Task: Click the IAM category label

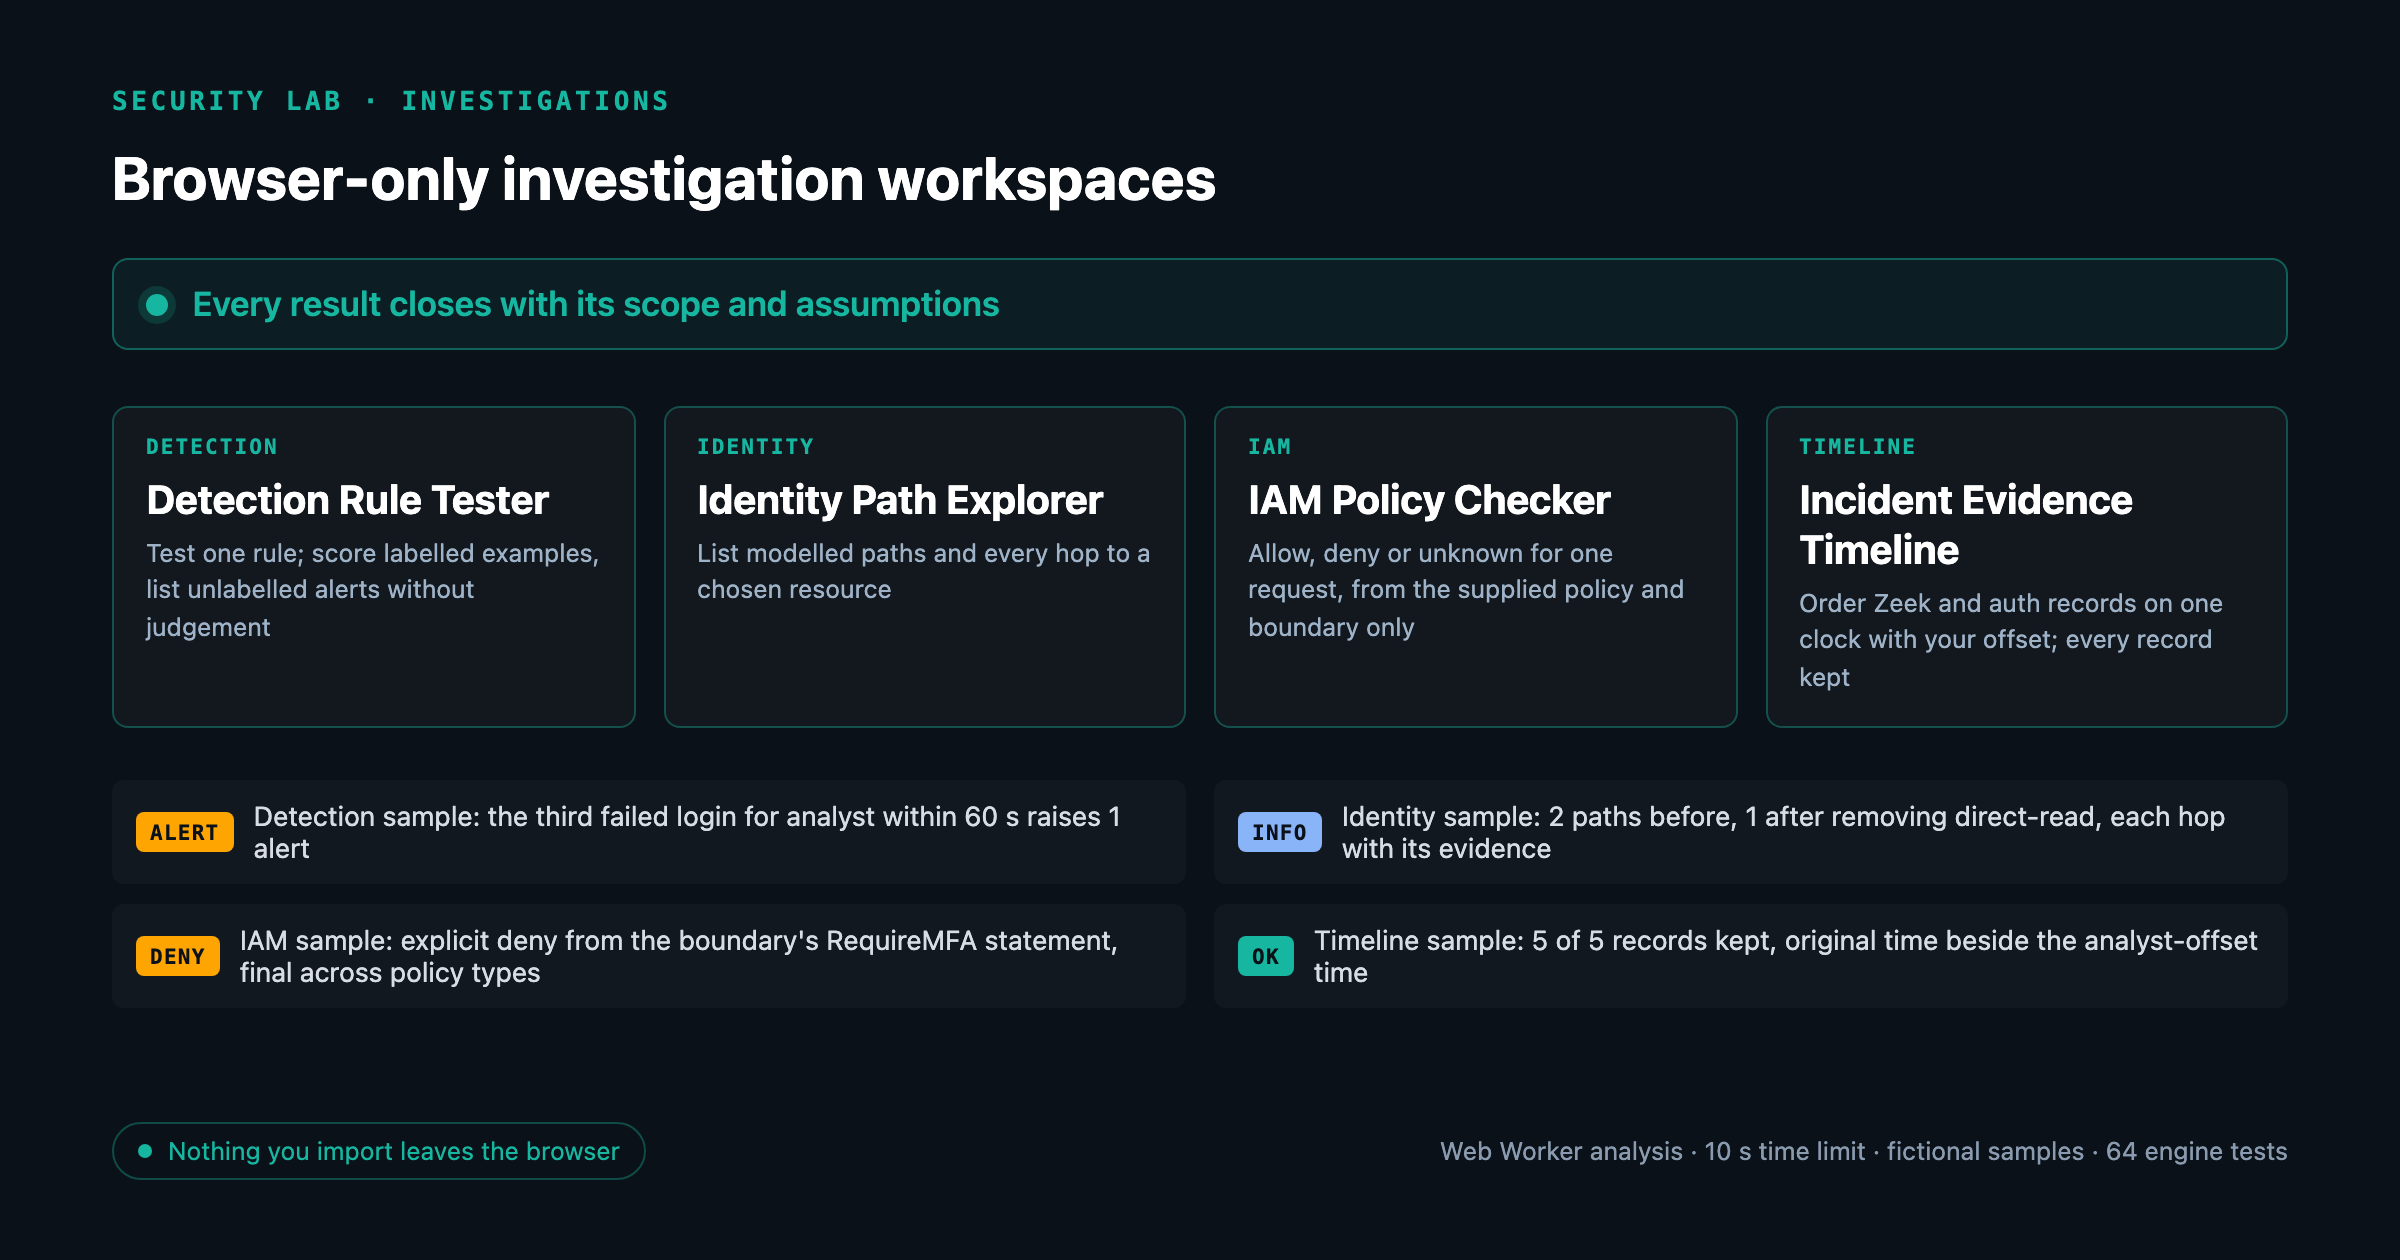Action: click(x=1269, y=447)
